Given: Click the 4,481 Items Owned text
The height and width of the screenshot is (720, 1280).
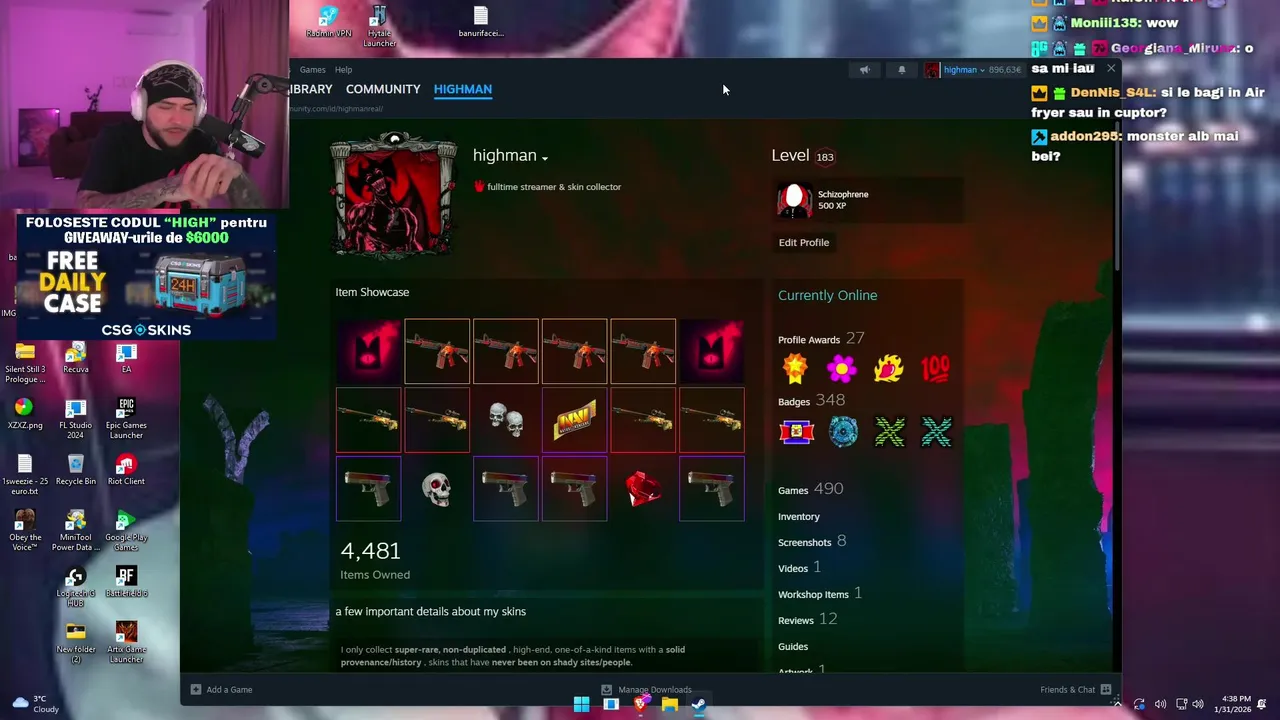Looking at the screenshot, I should [375, 560].
